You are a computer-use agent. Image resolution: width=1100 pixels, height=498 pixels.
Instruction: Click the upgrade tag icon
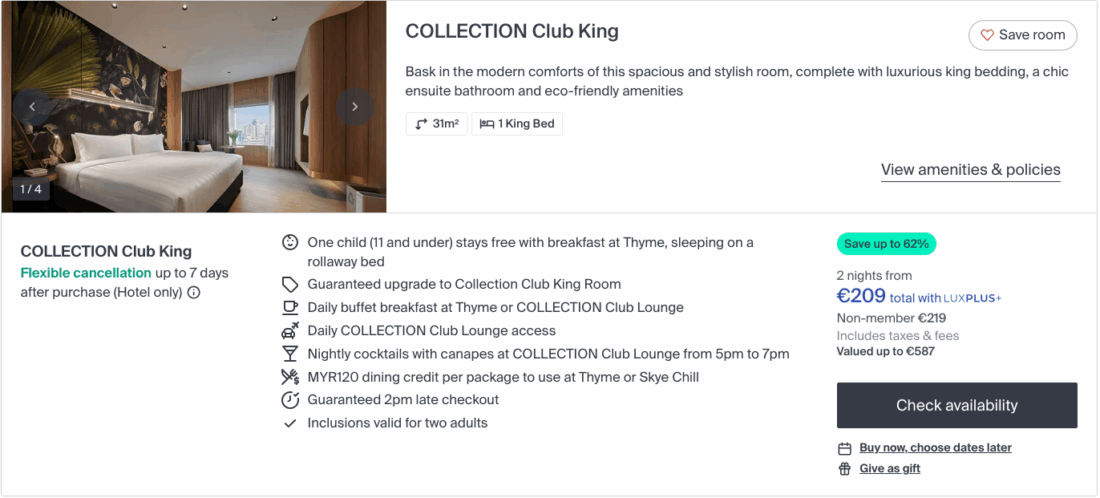tap(290, 285)
